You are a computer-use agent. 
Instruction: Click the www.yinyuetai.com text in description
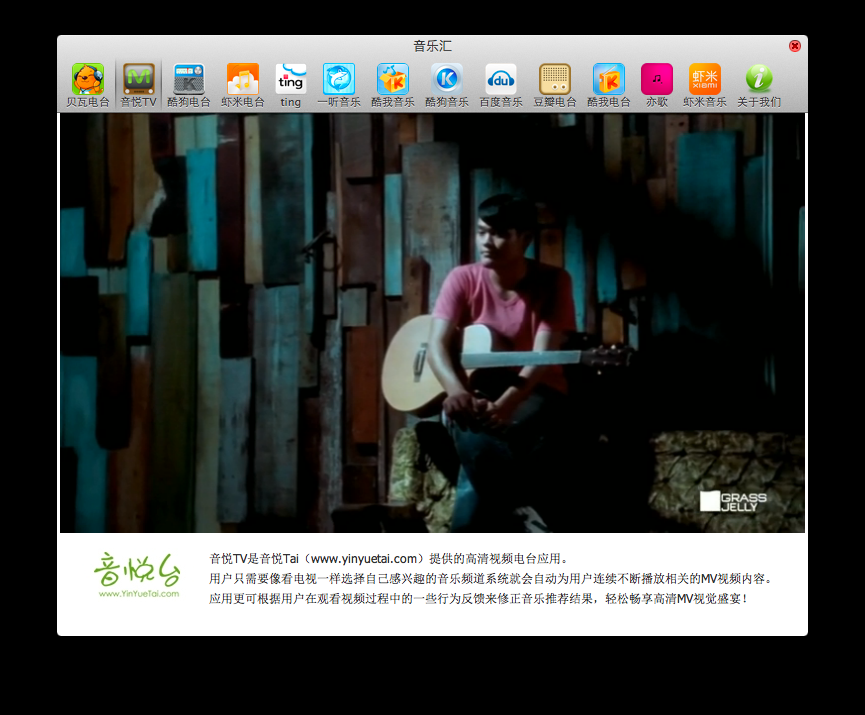(364, 559)
